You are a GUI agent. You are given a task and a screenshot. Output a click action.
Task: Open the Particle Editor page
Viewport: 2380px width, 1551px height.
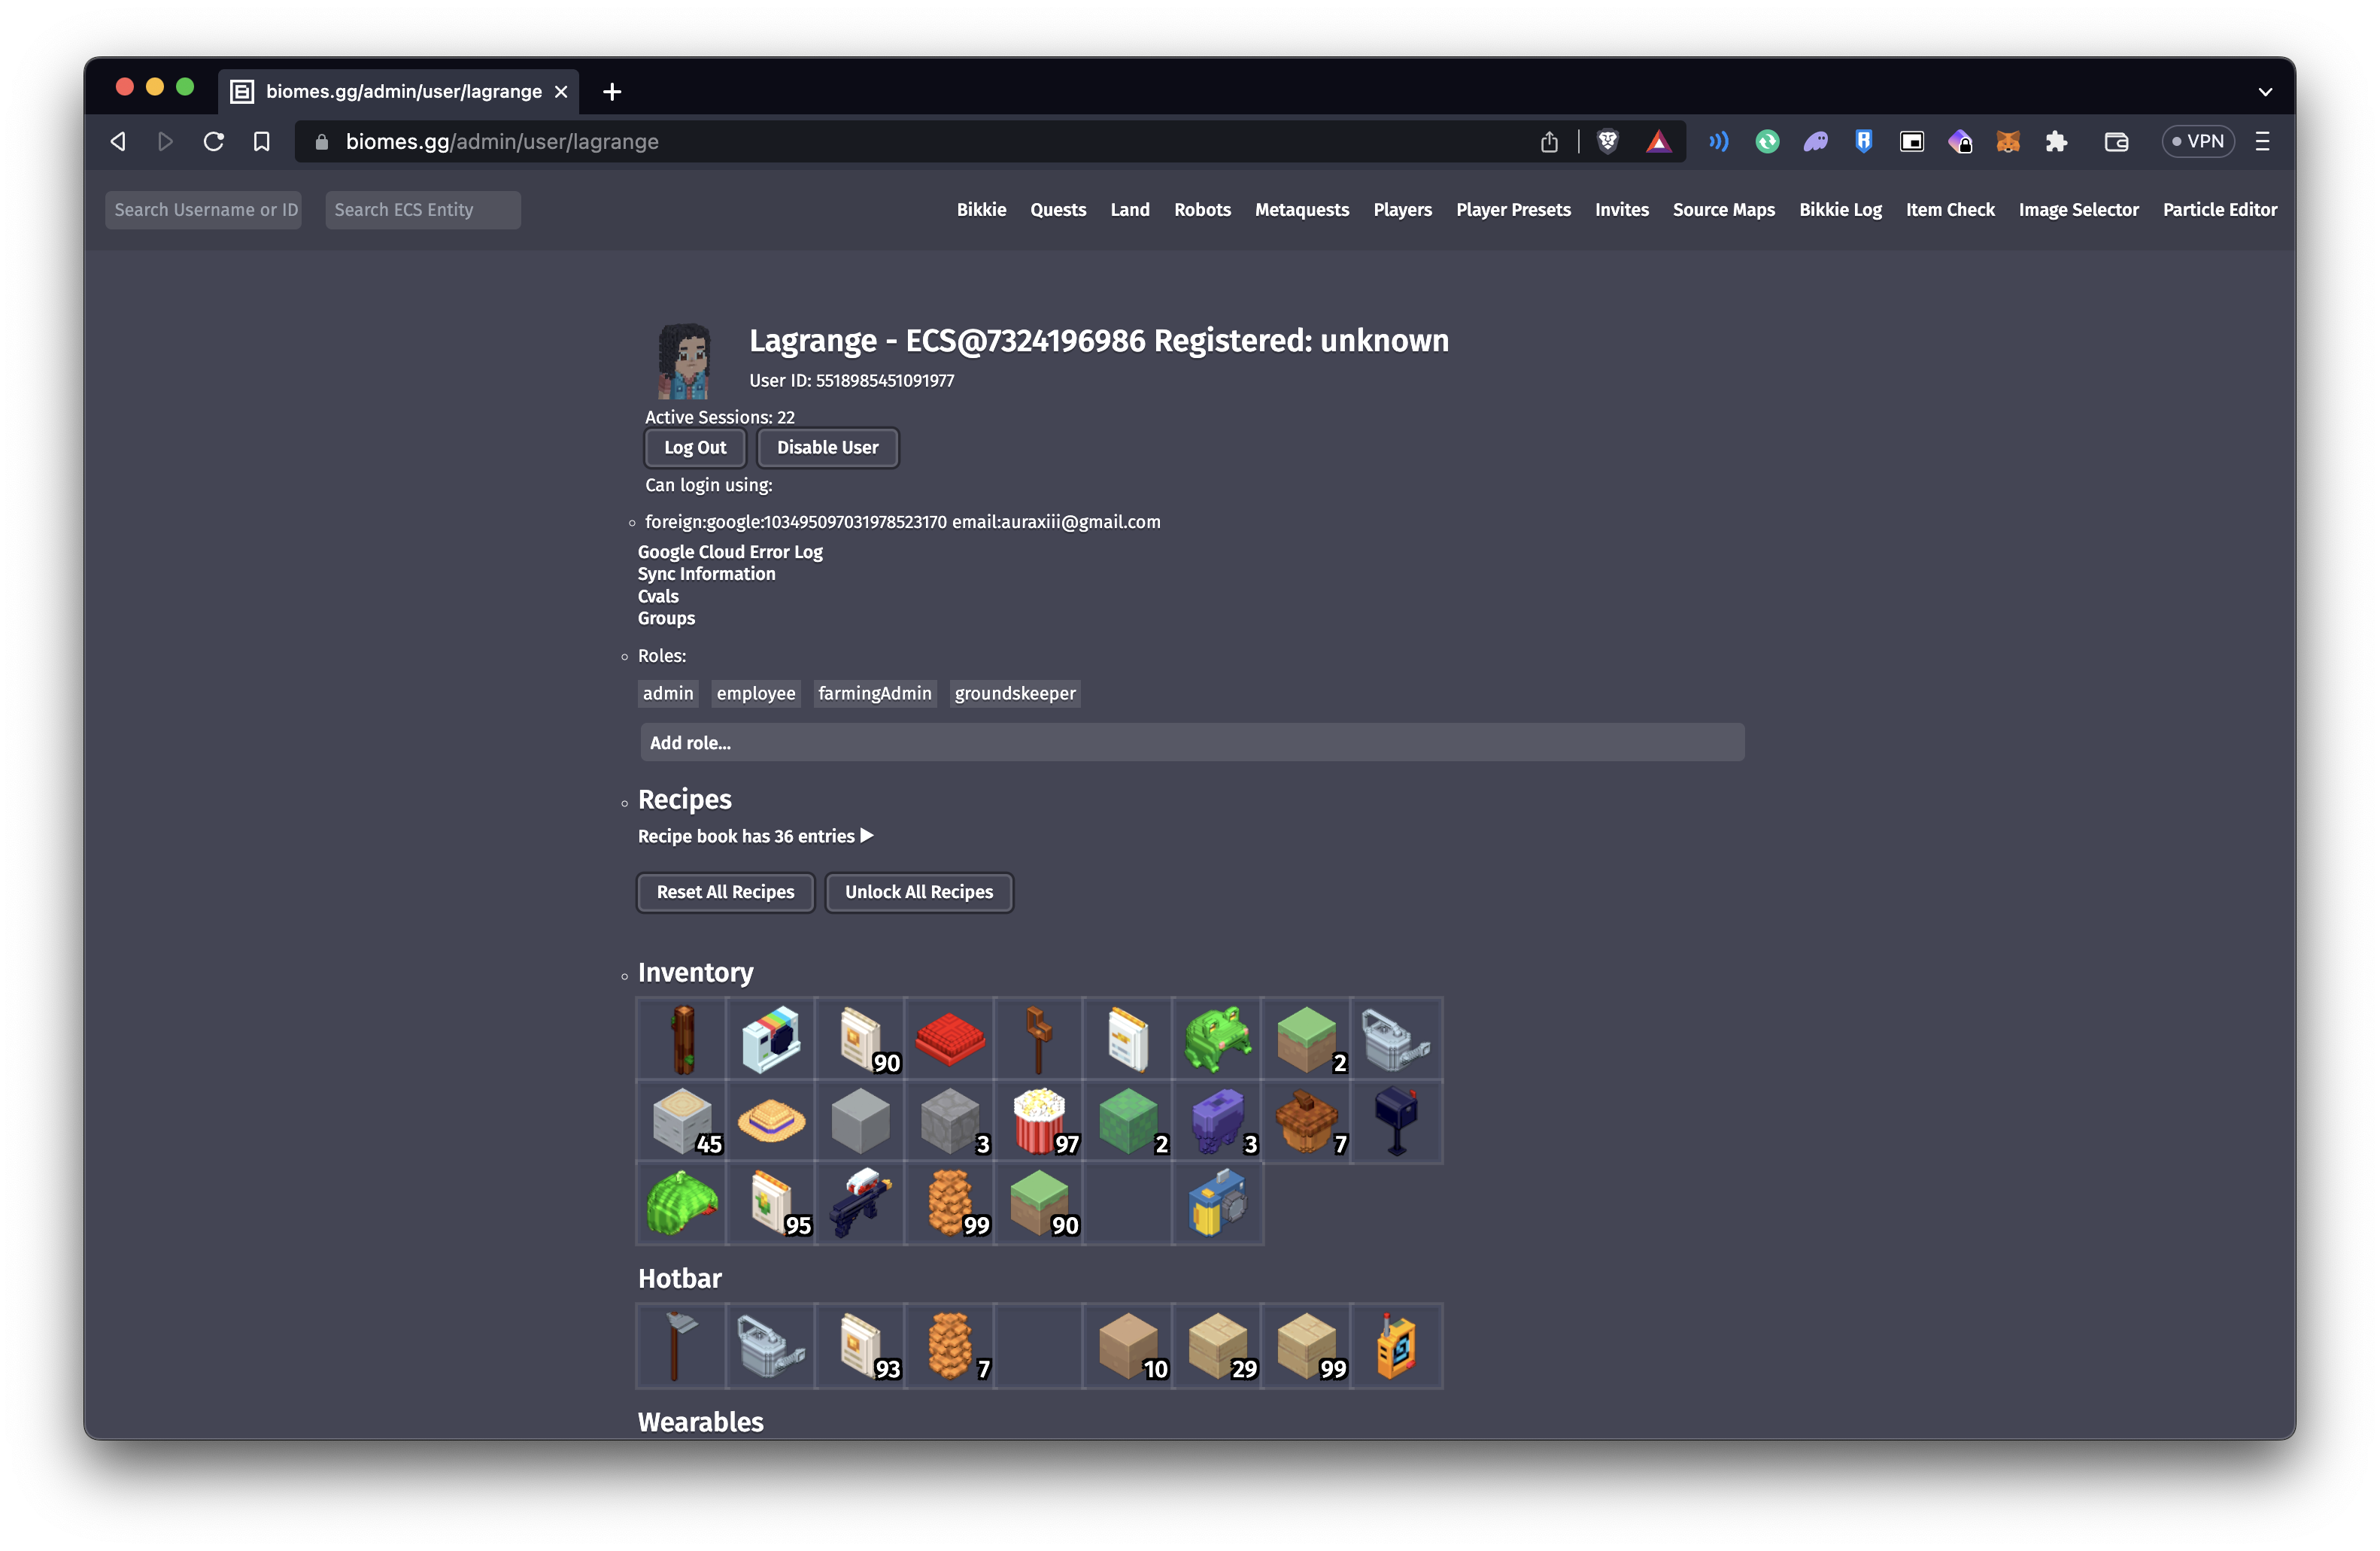pos(2219,210)
